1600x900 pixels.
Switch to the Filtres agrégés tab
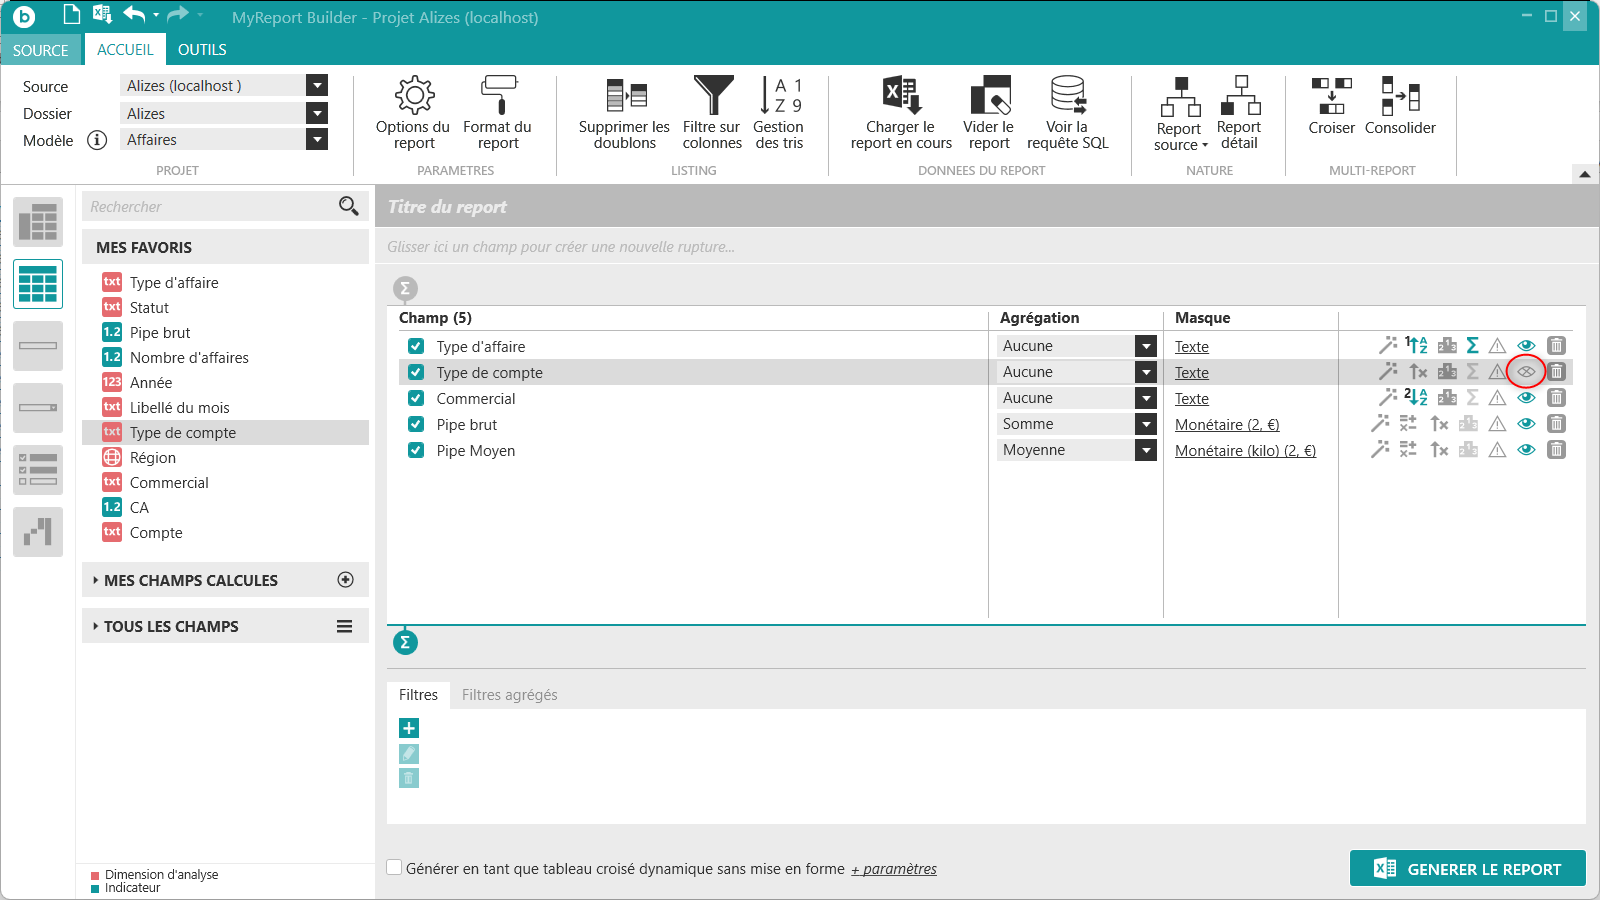[509, 695]
